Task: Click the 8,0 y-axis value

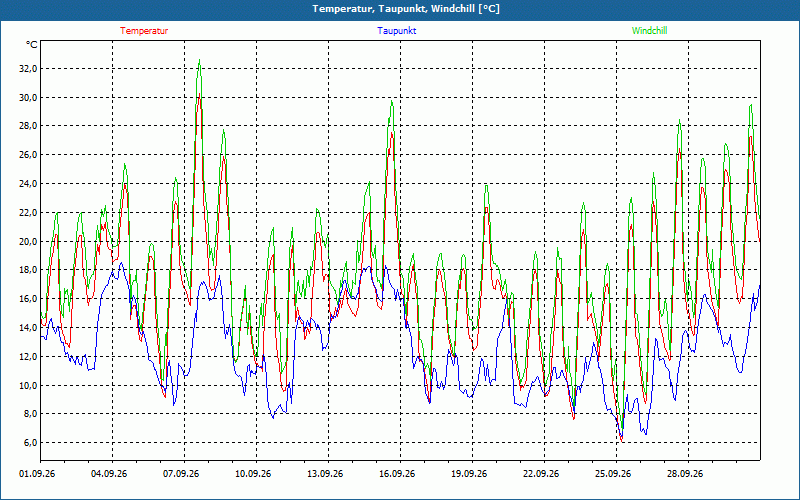Action: click(30, 414)
